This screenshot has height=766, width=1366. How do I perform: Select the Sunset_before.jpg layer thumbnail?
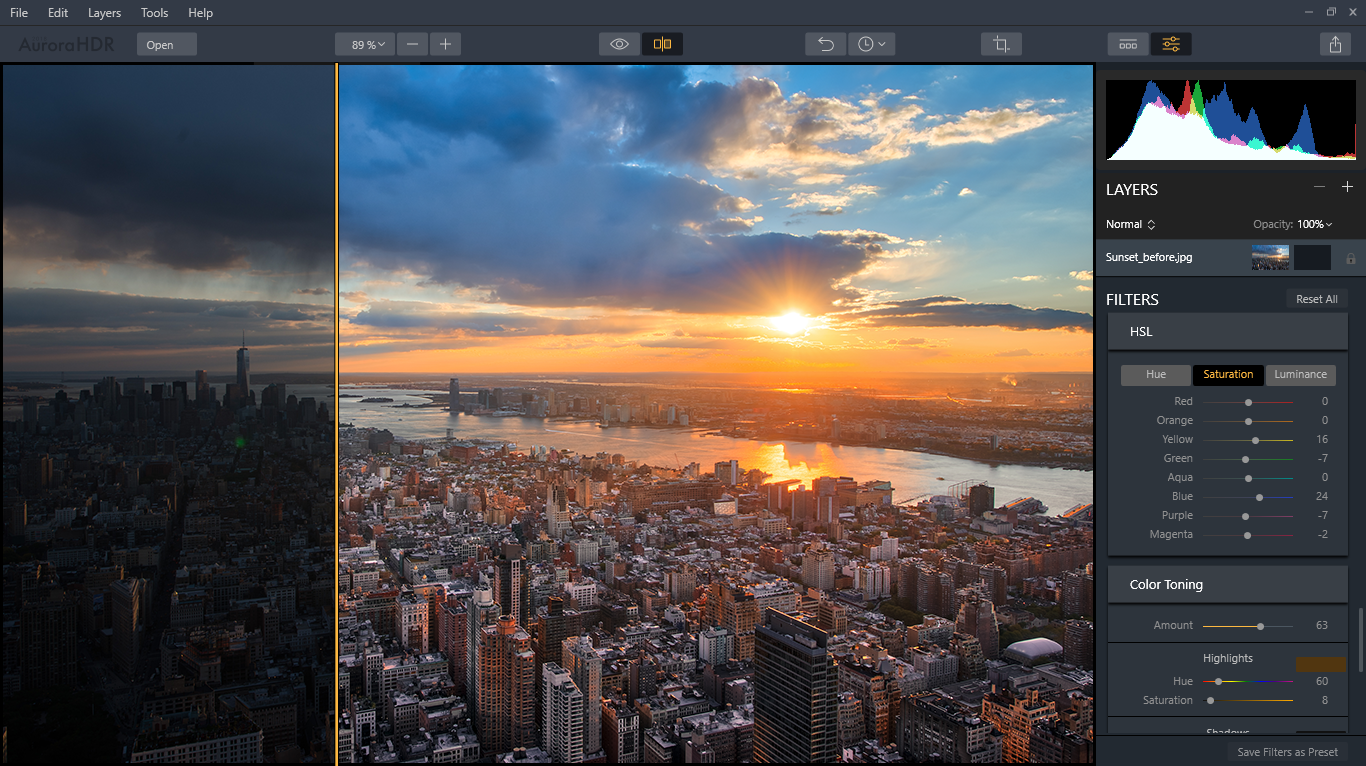click(1270, 257)
